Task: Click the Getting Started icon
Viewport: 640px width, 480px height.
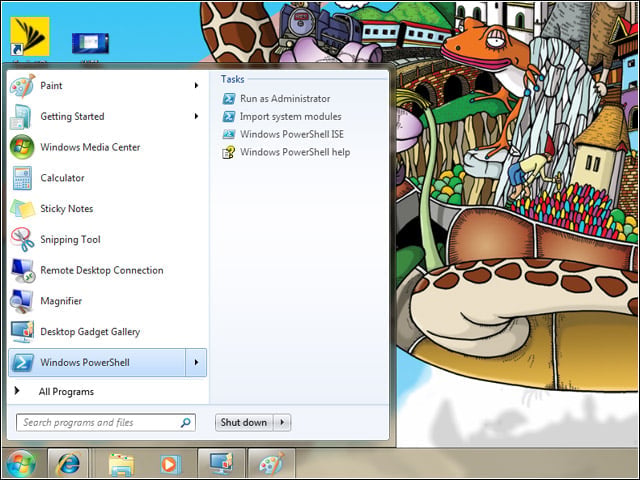Action: (22, 117)
